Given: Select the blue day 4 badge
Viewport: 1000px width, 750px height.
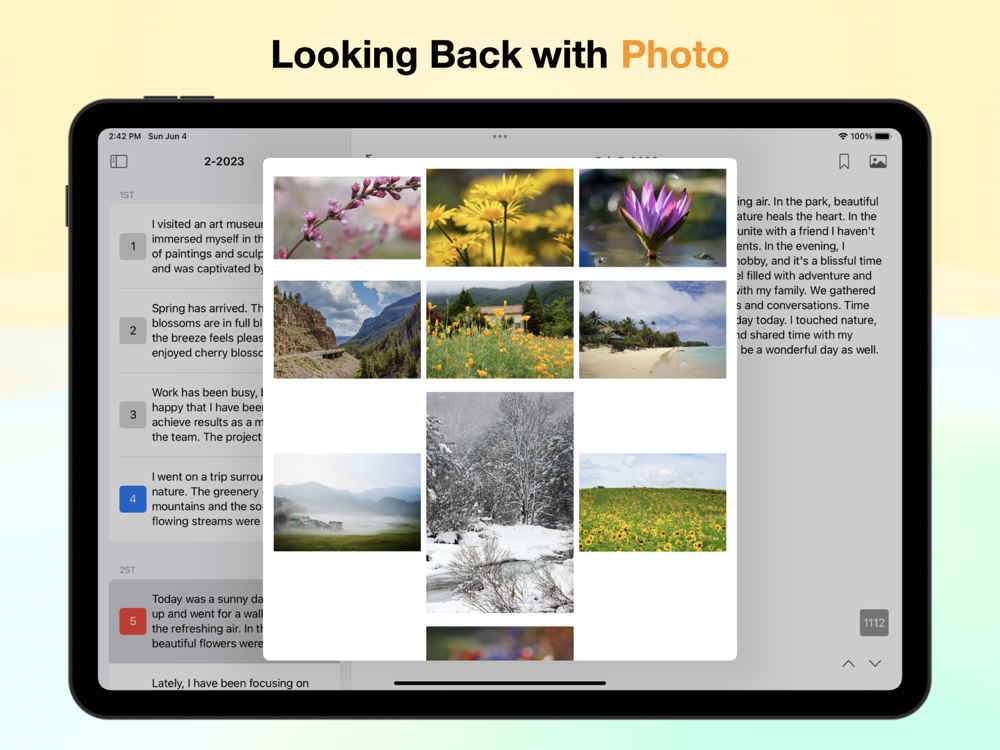Looking at the screenshot, I should coord(133,499).
